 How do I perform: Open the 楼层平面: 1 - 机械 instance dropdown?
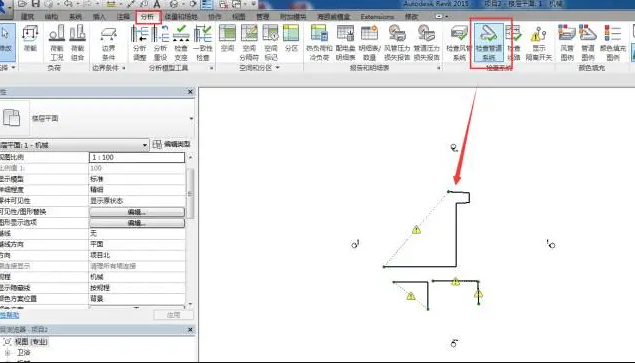point(145,145)
